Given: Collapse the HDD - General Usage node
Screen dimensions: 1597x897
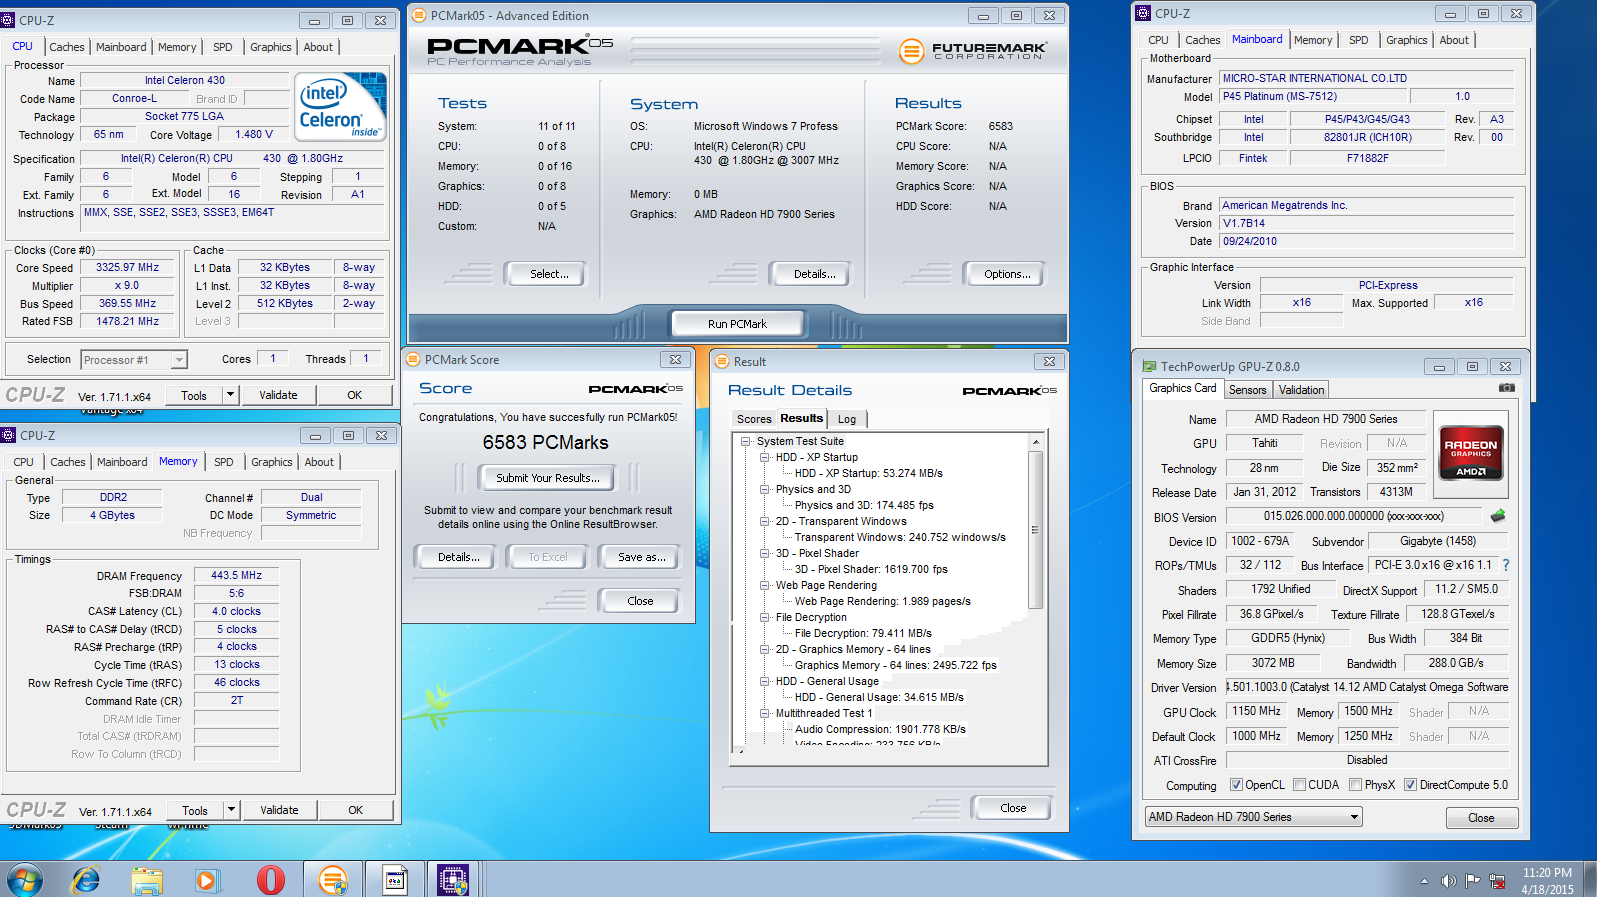Looking at the screenshot, I should pos(764,681).
